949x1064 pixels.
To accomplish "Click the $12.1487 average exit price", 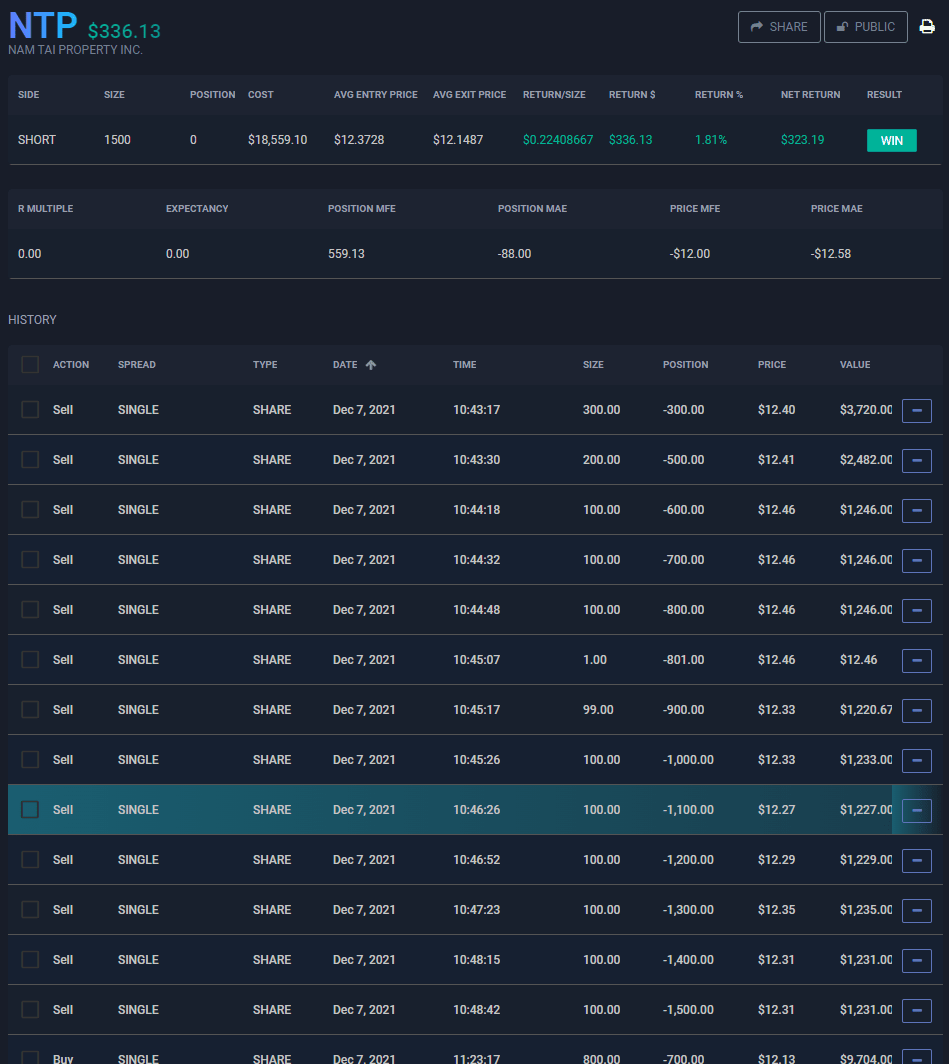I will [x=458, y=140].
